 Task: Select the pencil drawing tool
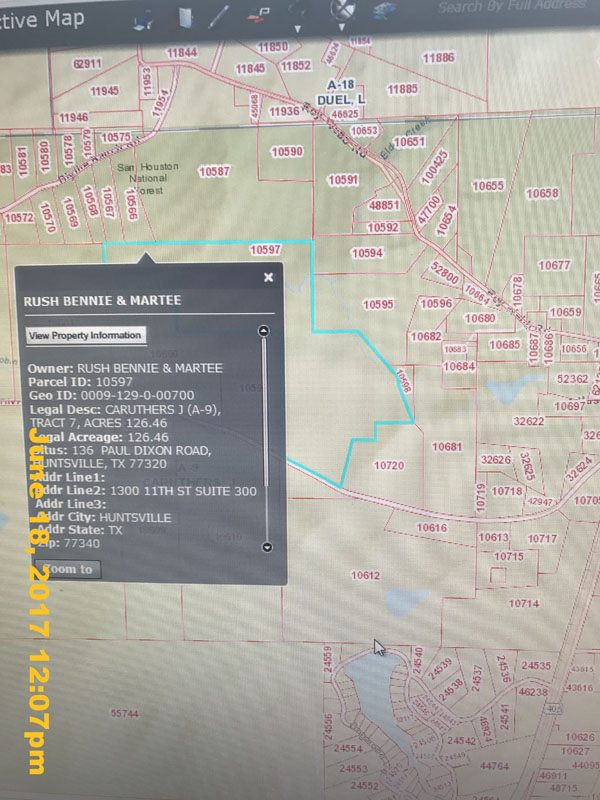coord(219,16)
